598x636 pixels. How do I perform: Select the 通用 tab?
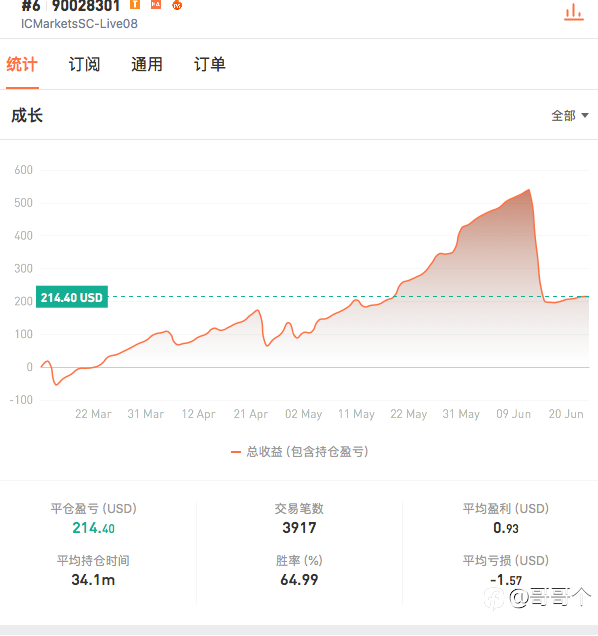pos(147,64)
